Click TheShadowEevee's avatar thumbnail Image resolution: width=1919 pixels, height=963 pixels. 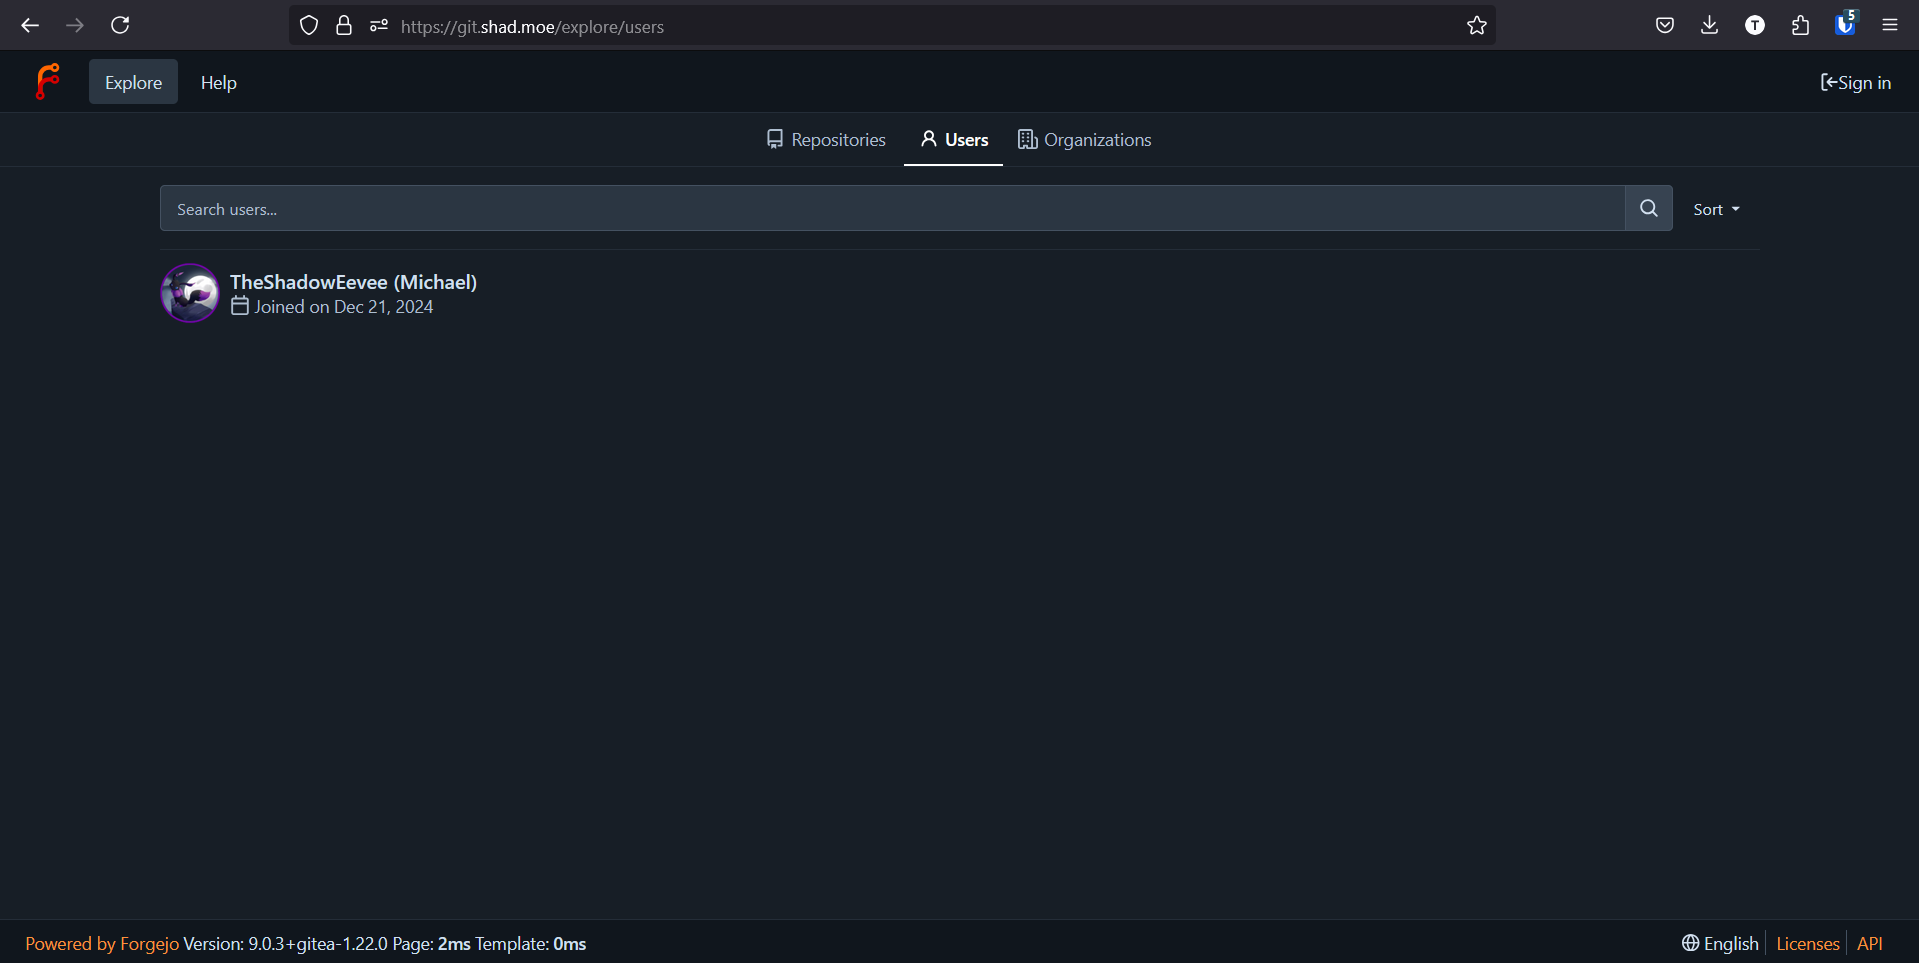pos(190,293)
